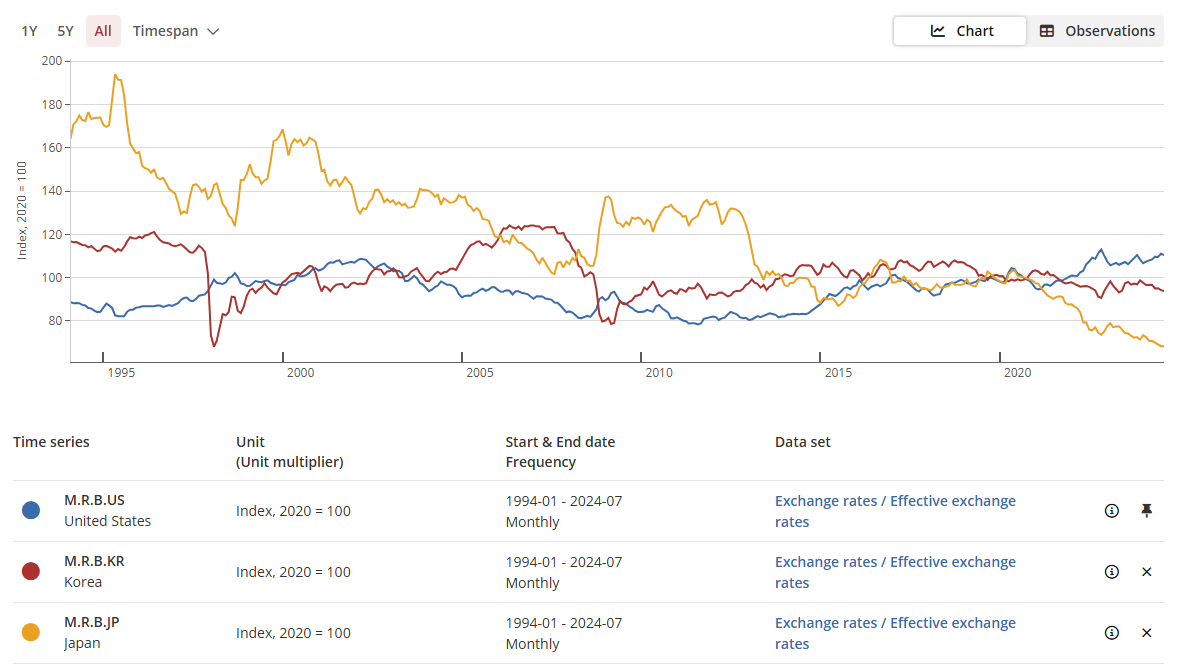Switch to the Chart view
Screen dimensions: 1187x672
pyautogui.click(x=960, y=31)
